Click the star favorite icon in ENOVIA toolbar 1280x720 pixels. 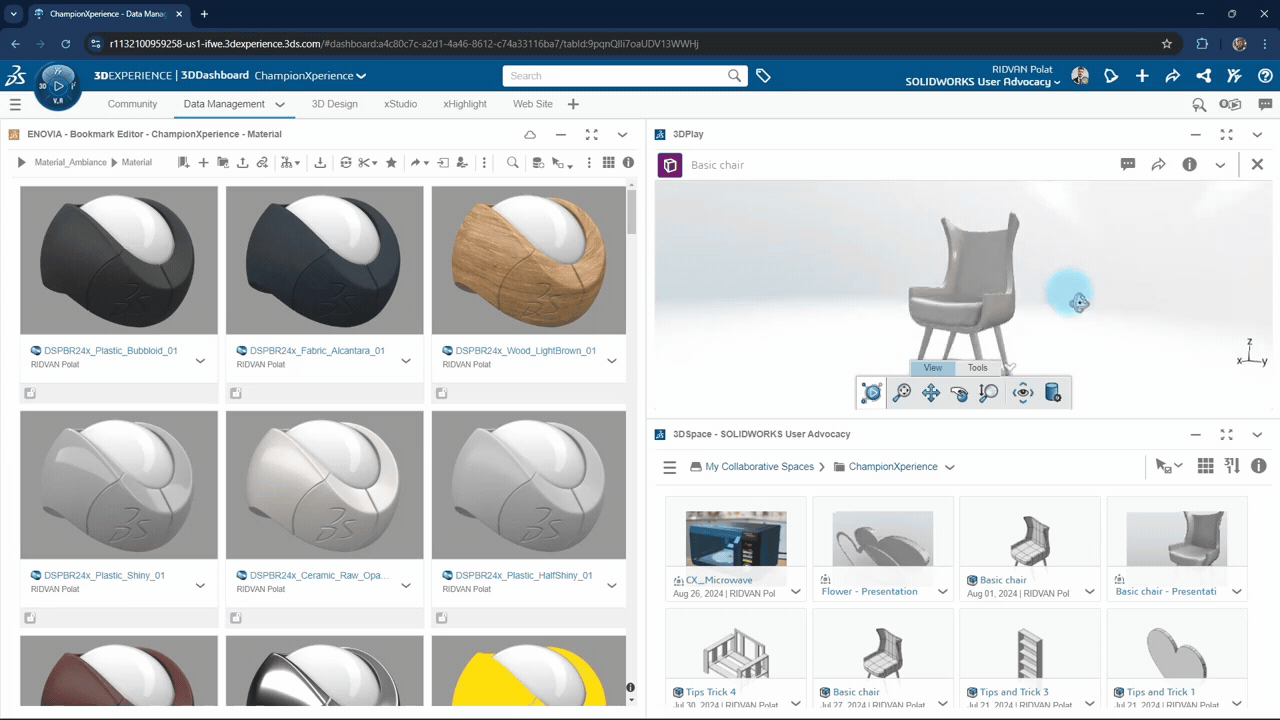tap(391, 162)
